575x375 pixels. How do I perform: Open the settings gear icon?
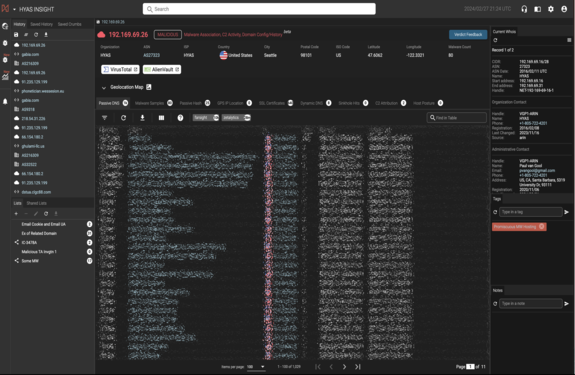tap(551, 9)
